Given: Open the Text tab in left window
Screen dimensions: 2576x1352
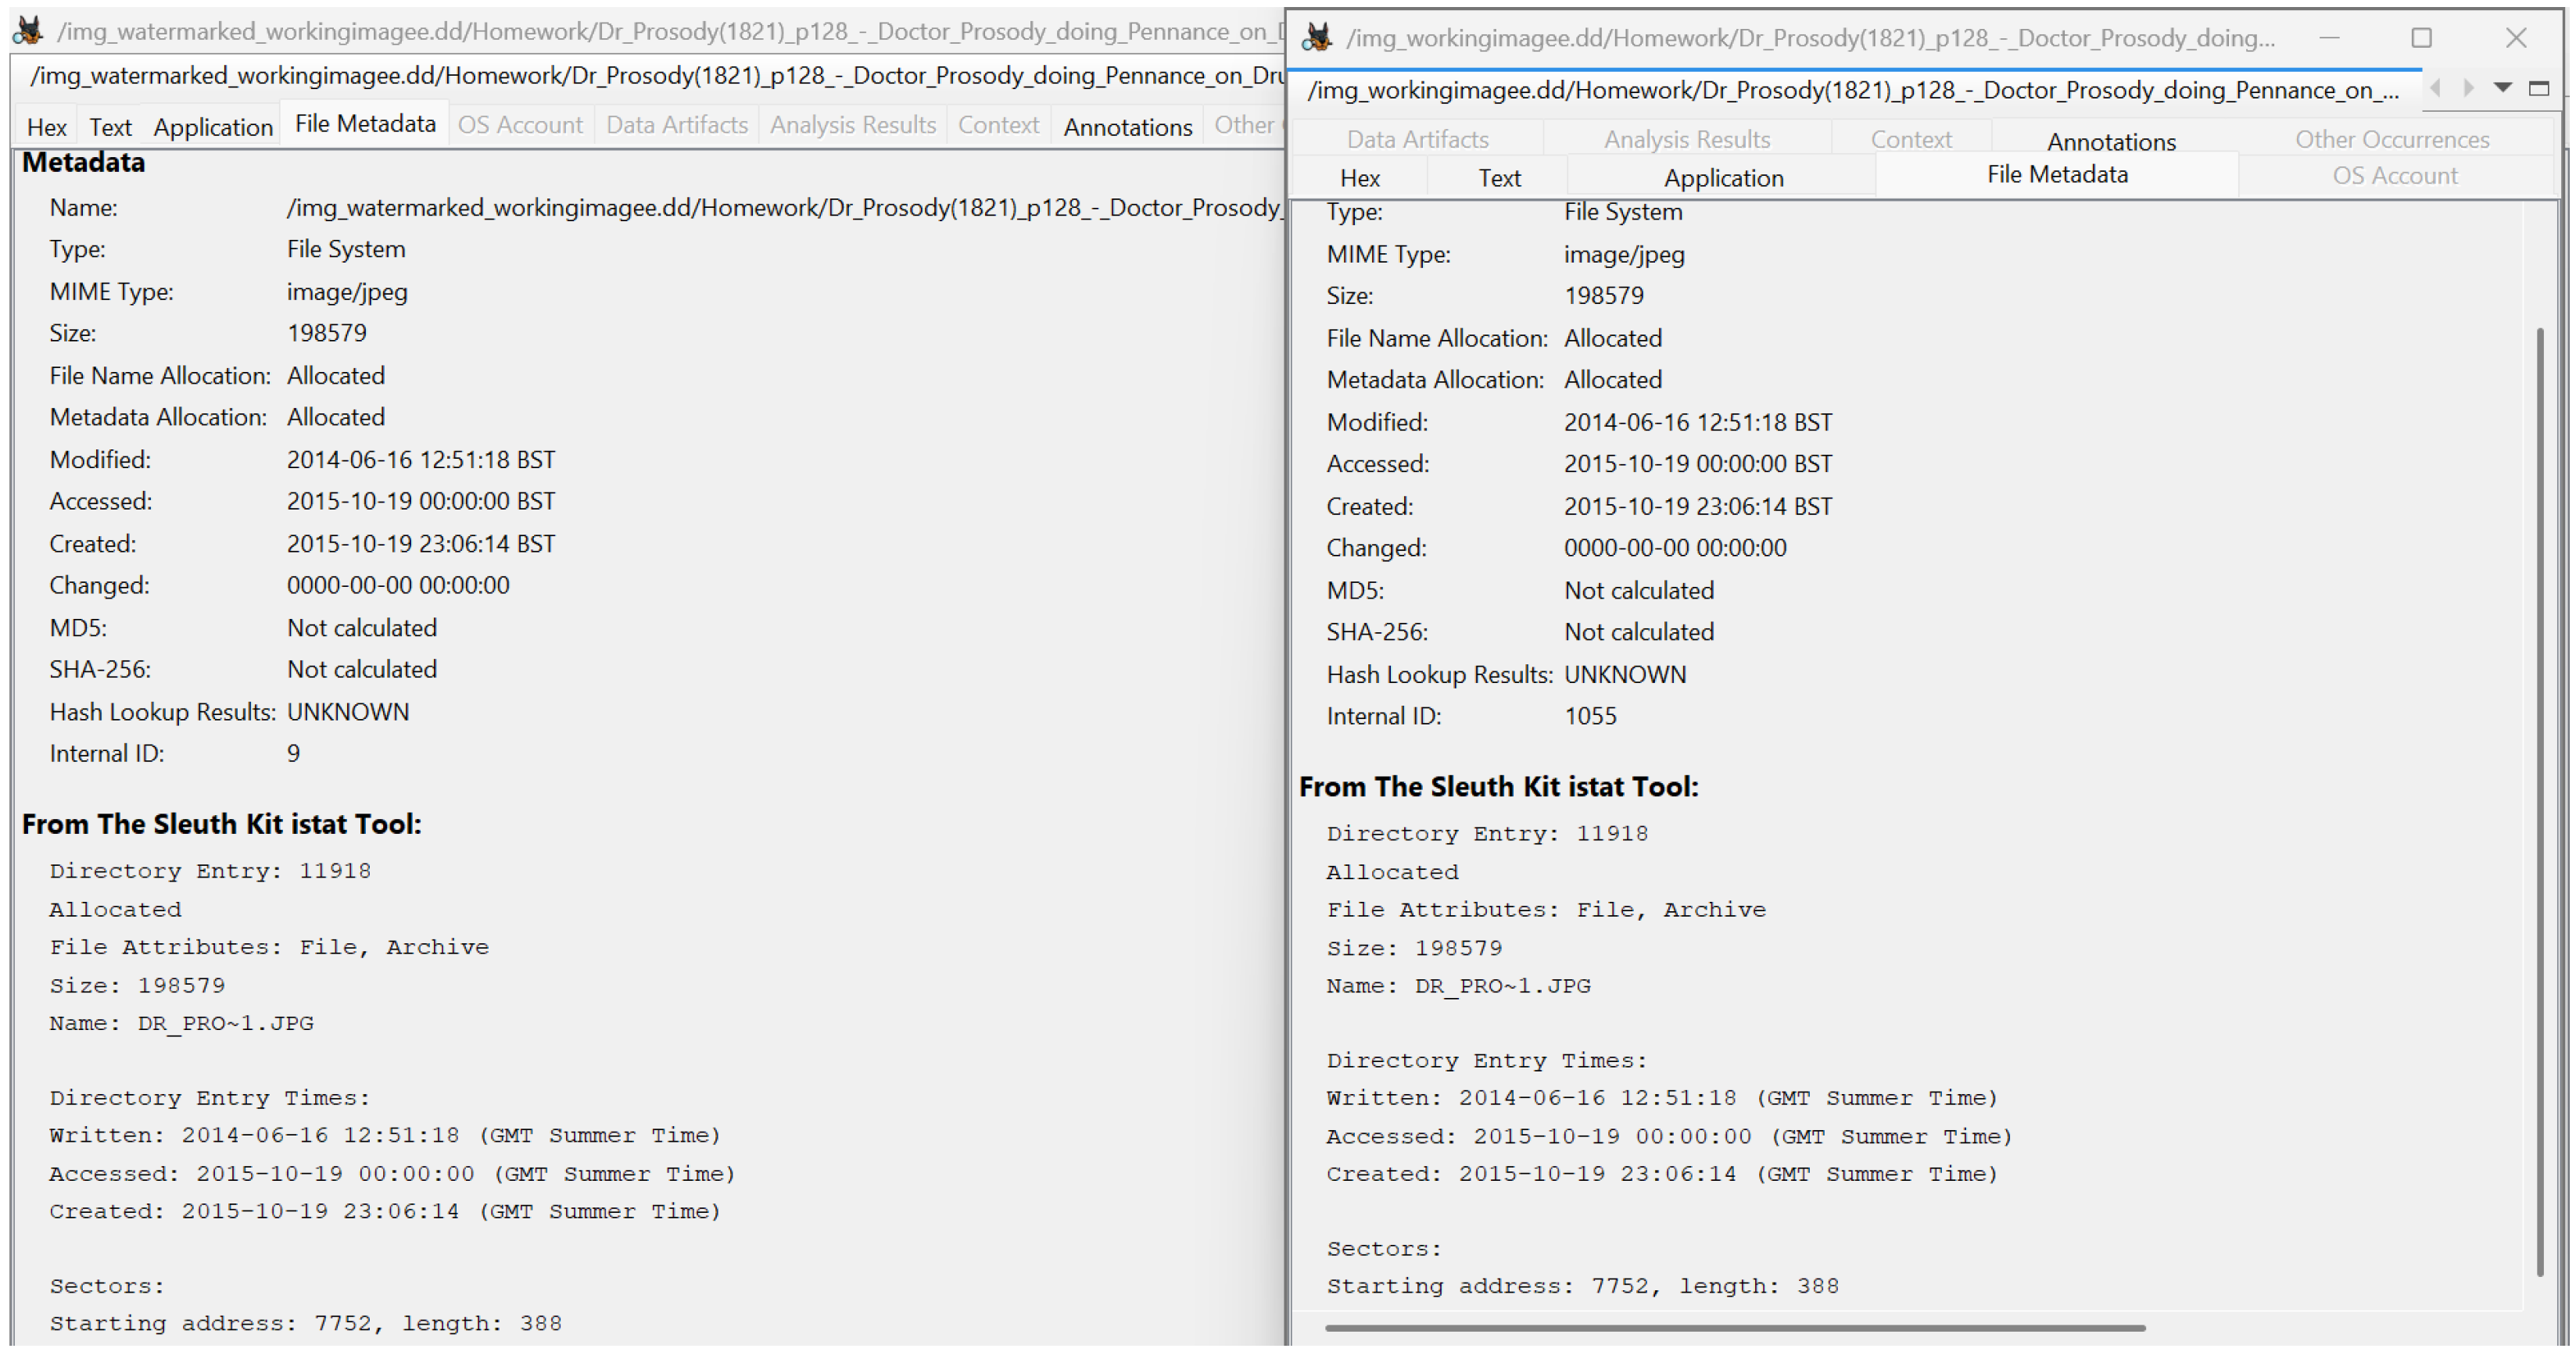Looking at the screenshot, I should [110, 127].
